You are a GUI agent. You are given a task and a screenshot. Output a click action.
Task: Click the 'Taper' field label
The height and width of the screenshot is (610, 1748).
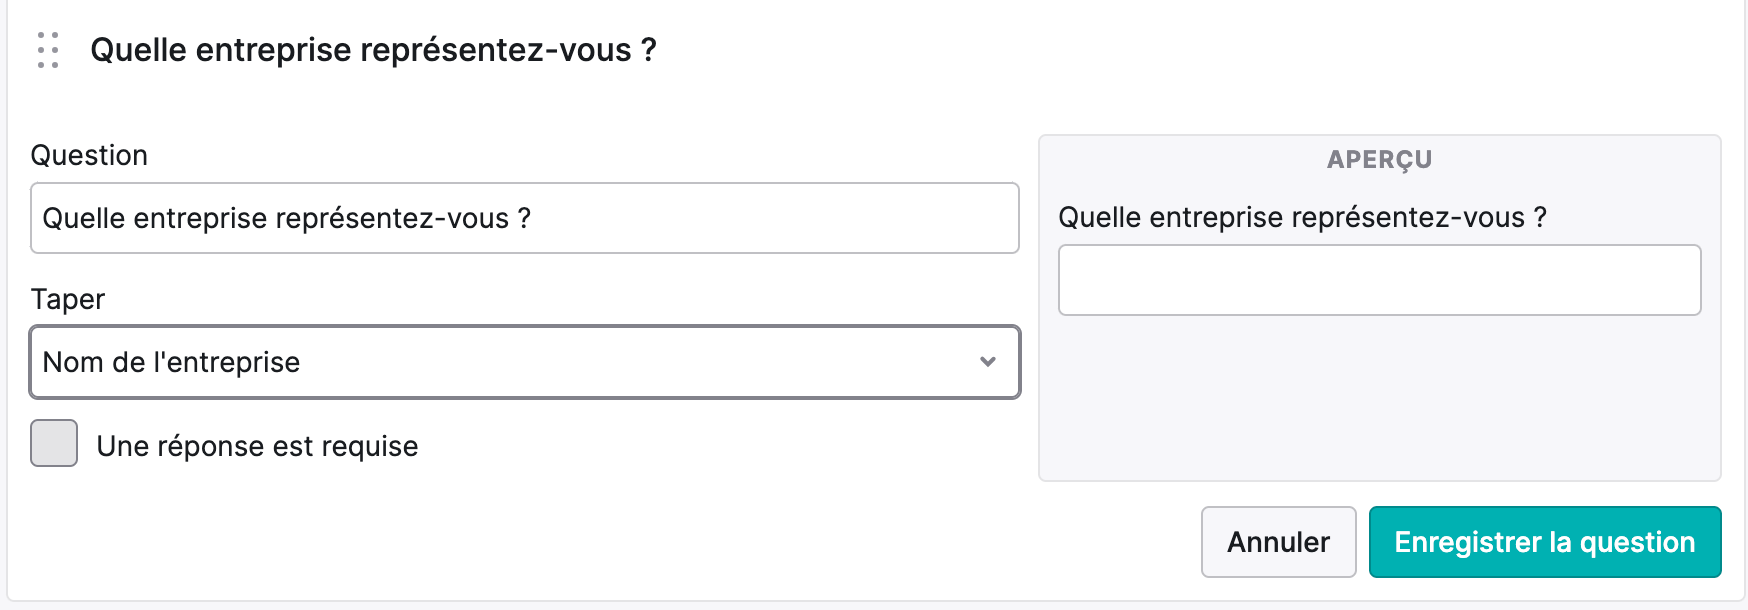68,300
